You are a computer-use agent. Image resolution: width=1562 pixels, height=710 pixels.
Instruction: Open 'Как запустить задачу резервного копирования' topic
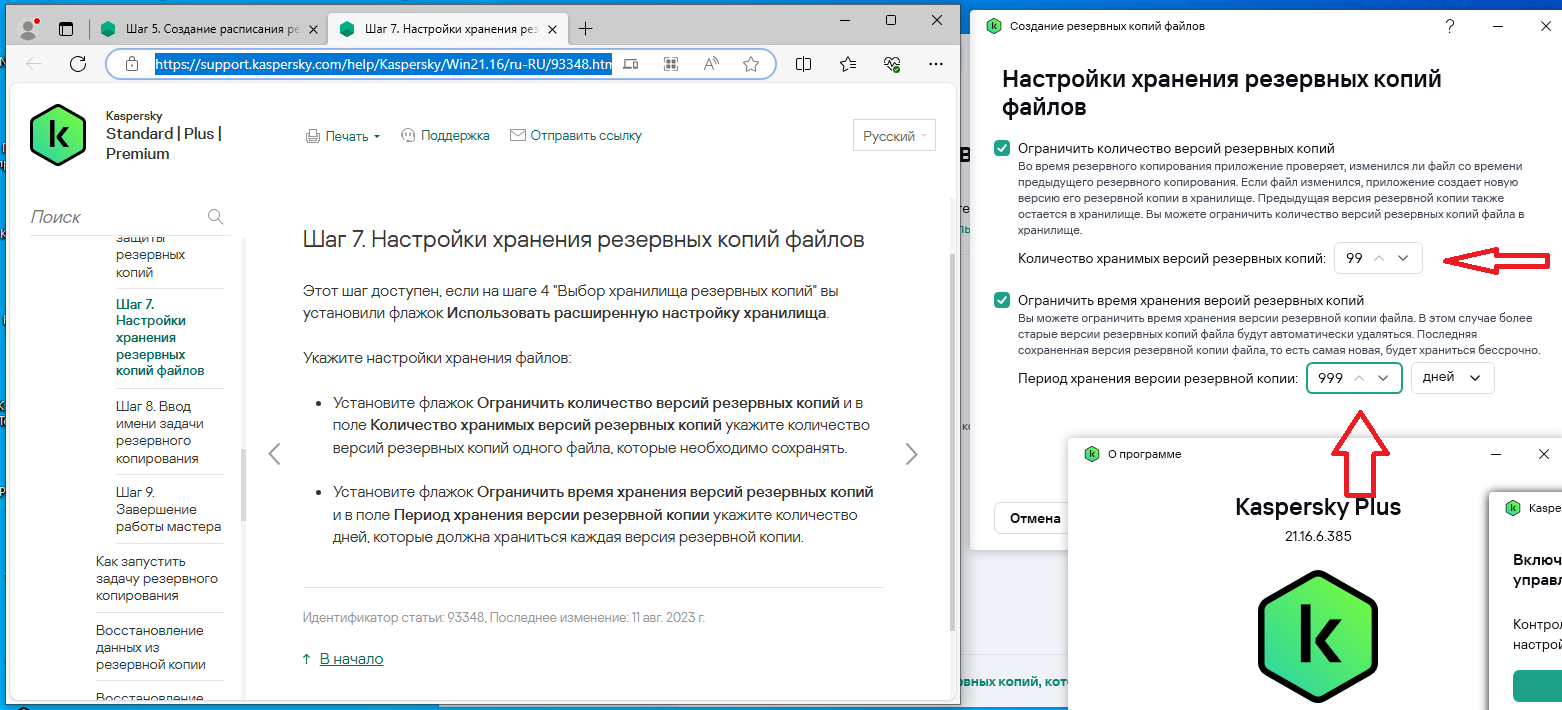(x=157, y=578)
